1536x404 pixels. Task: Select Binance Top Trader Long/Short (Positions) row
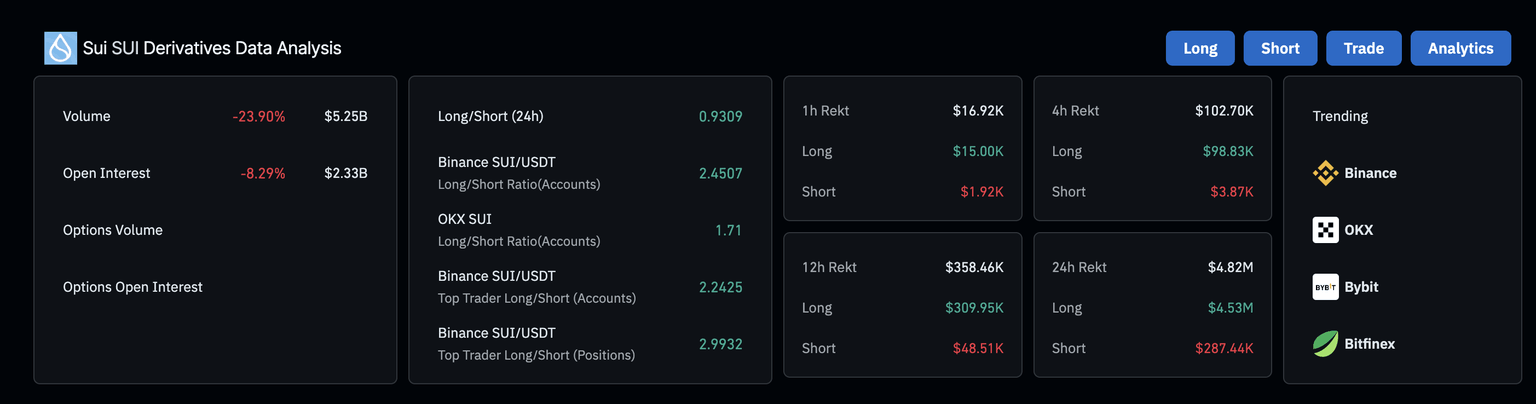point(590,344)
